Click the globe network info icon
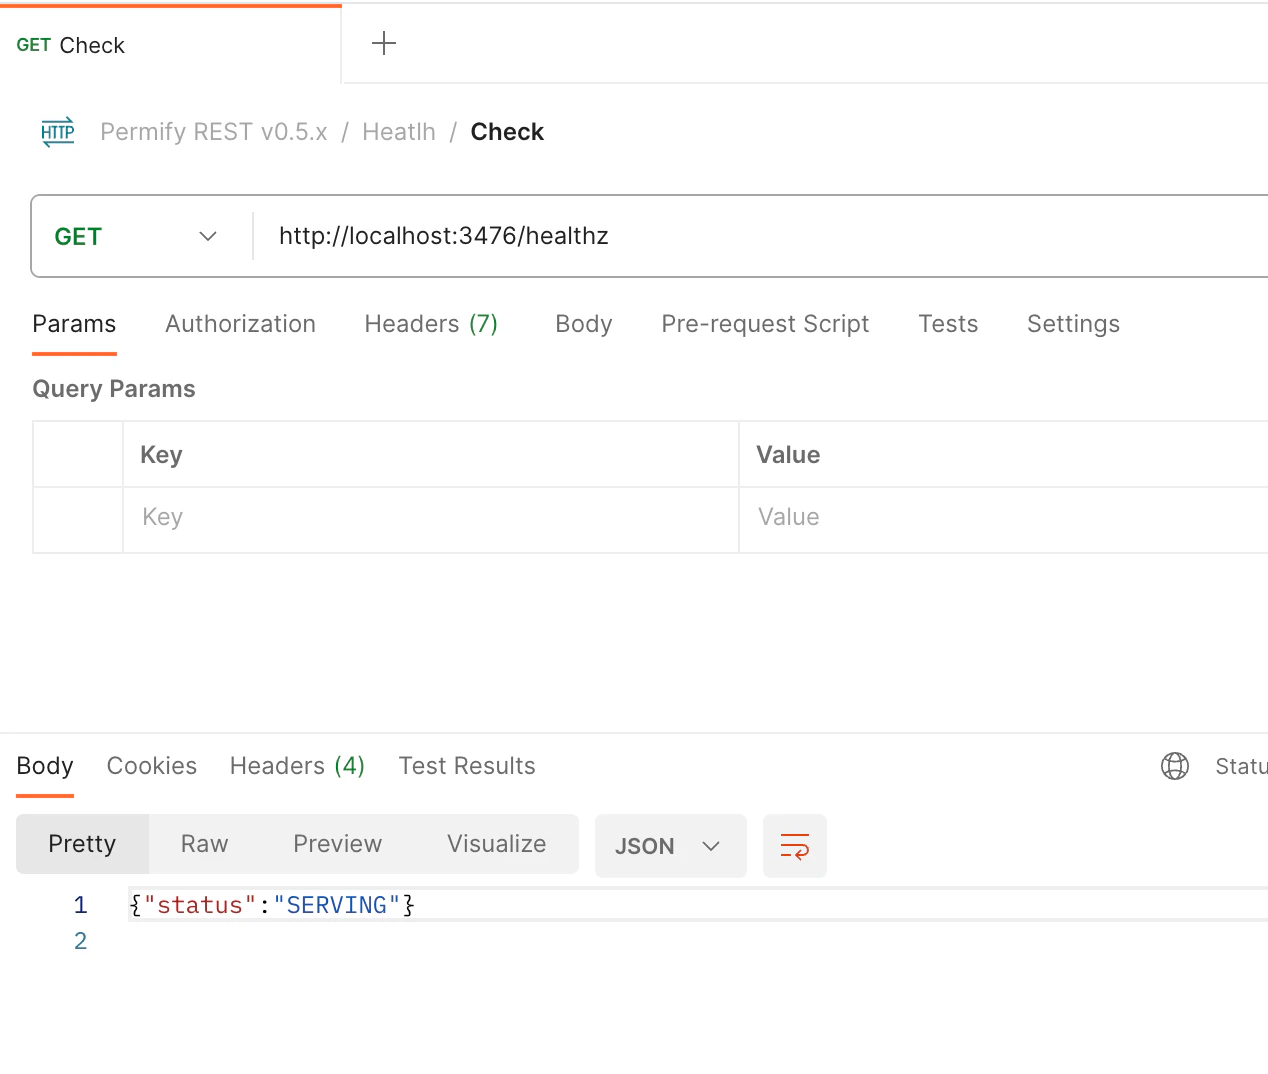Screen dimensions: 1268x1074 click(1174, 766)
